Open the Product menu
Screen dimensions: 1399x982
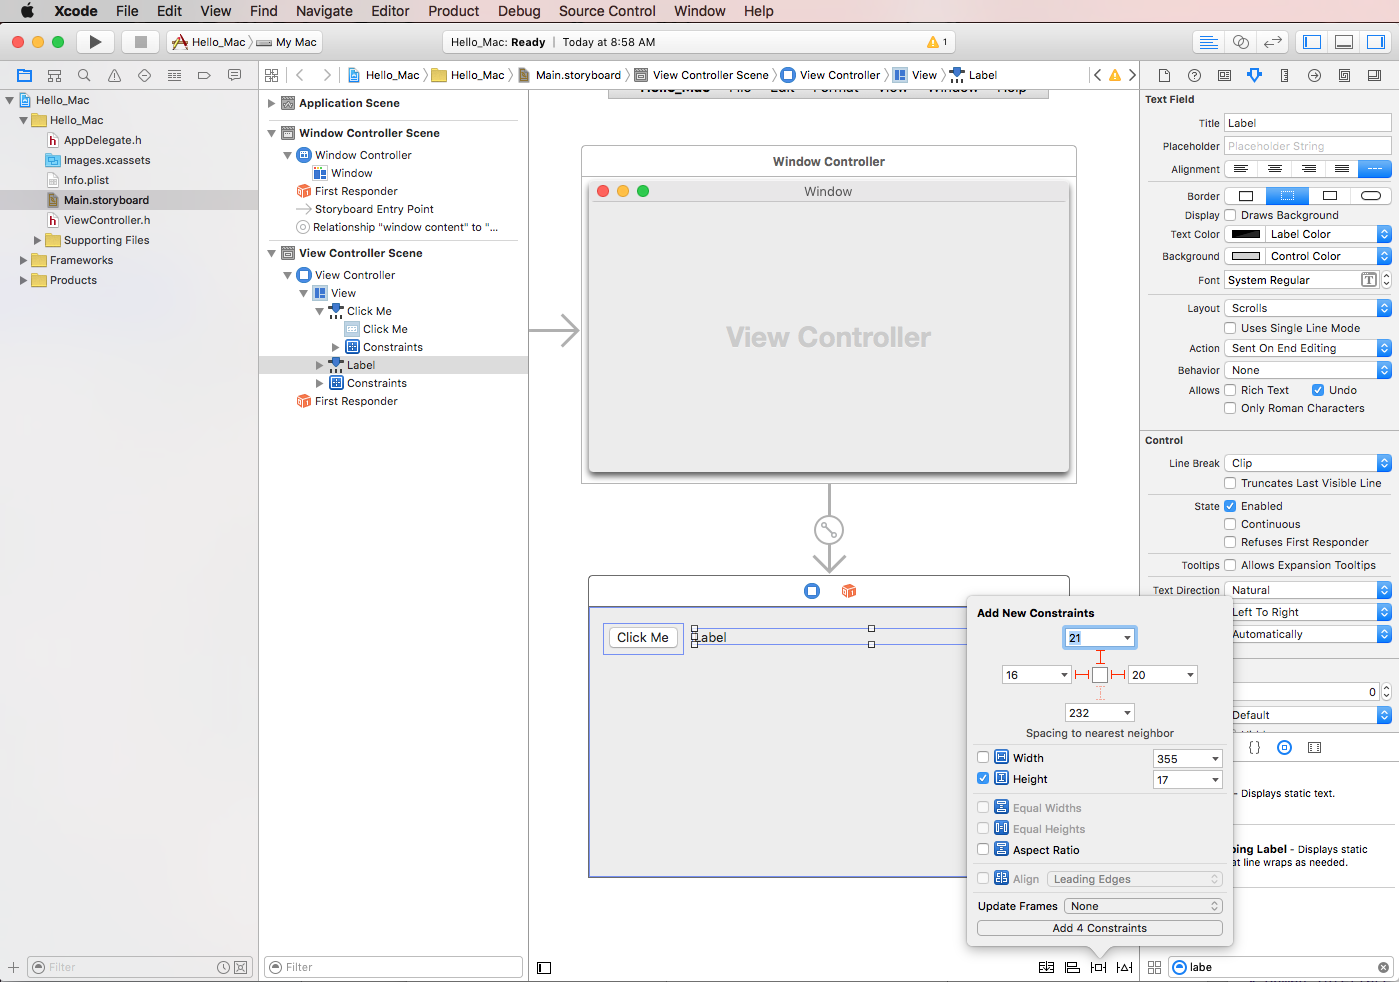tap(453, 11)
